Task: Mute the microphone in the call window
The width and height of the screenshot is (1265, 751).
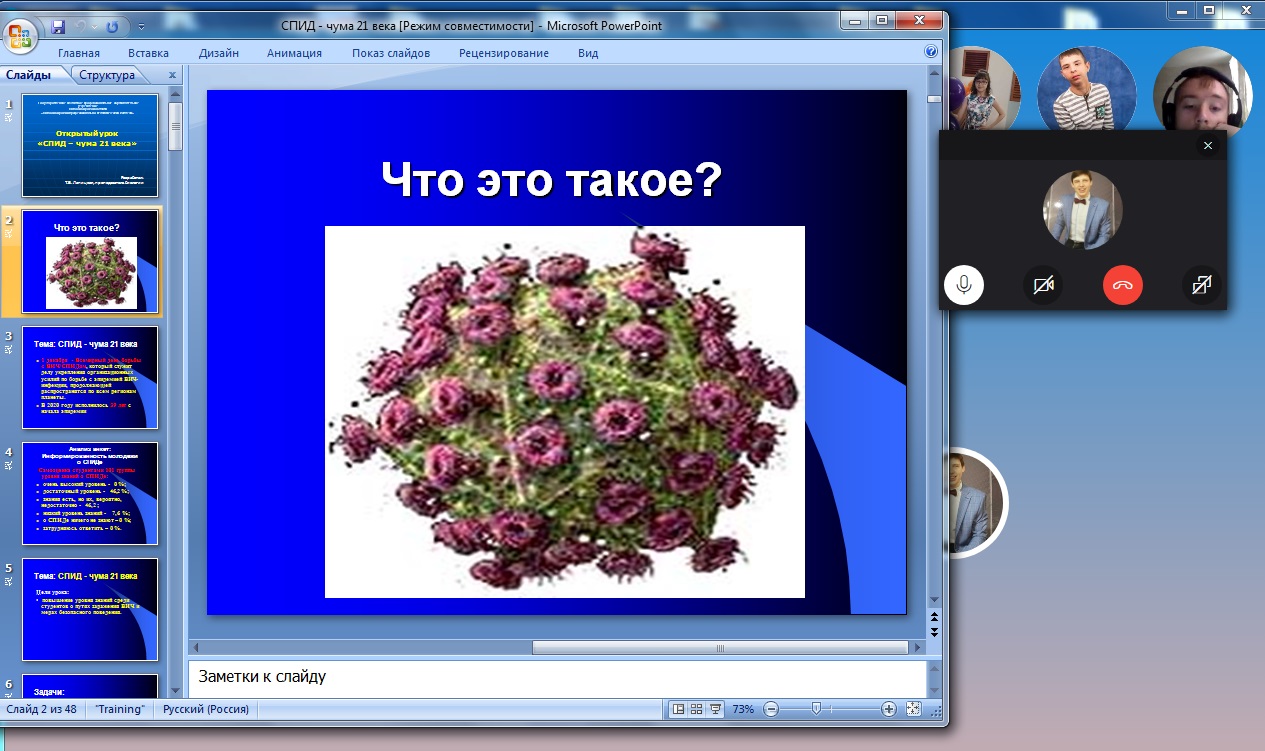Action: 964,285
